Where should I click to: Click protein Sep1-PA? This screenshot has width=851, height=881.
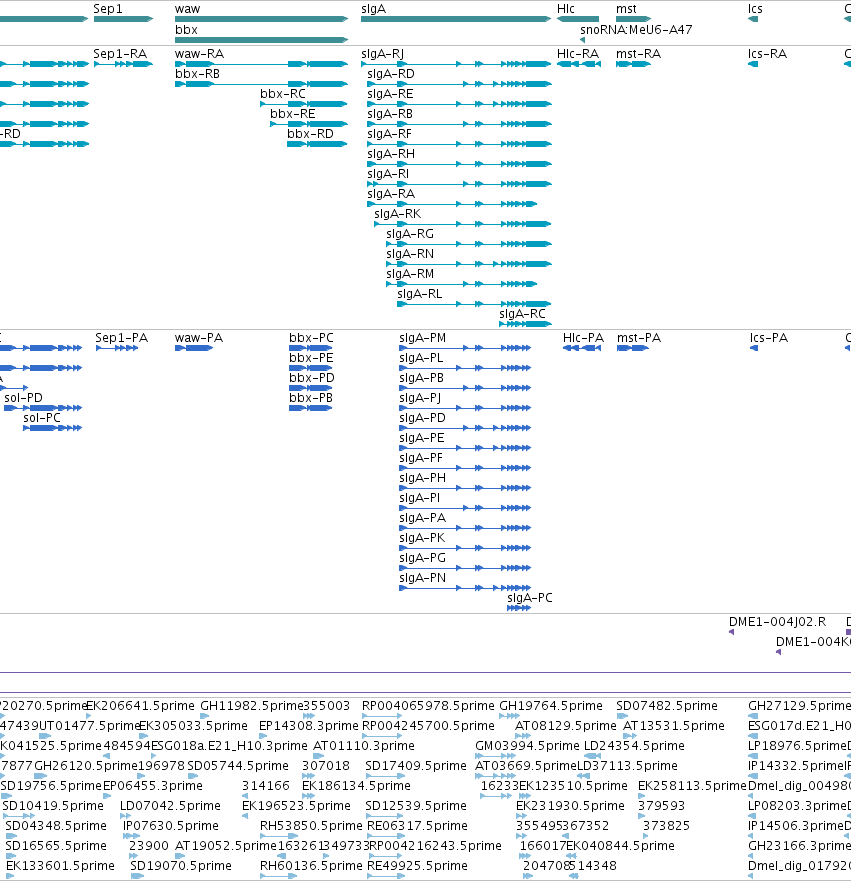point(117,348)
